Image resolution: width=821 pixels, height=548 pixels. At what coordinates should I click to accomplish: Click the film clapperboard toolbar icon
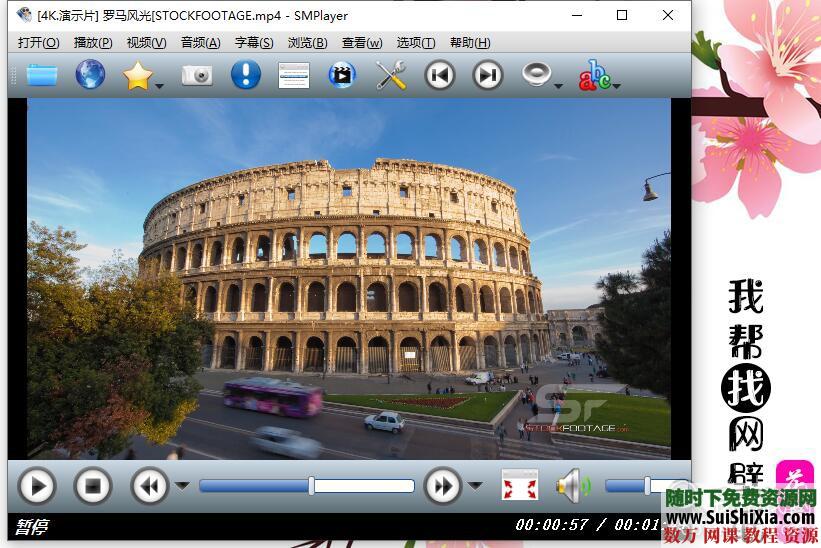342,75
